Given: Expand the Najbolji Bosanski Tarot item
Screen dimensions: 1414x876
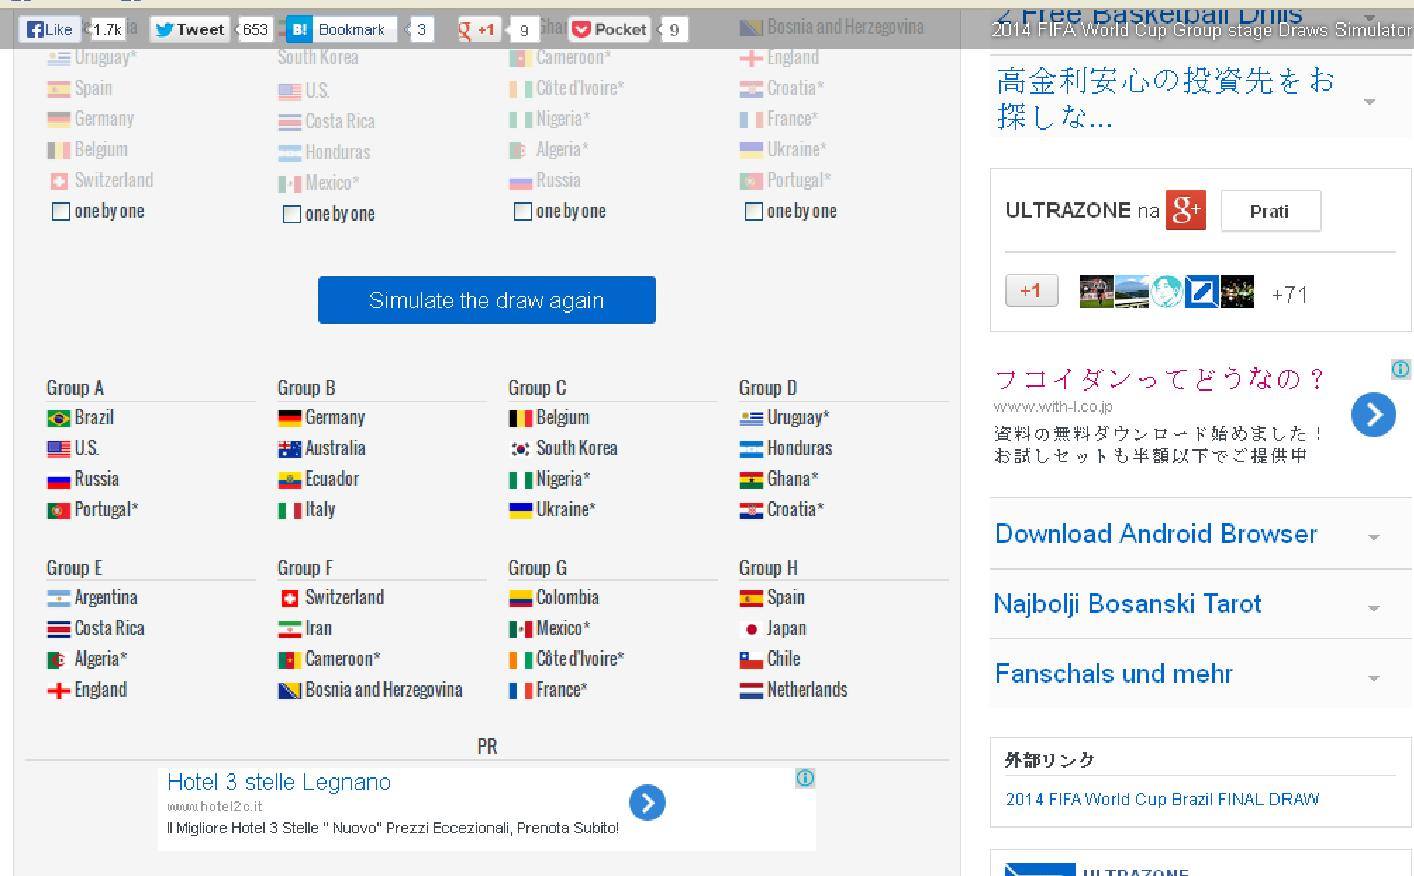Looking at the screenshot, I should 1373,607.
